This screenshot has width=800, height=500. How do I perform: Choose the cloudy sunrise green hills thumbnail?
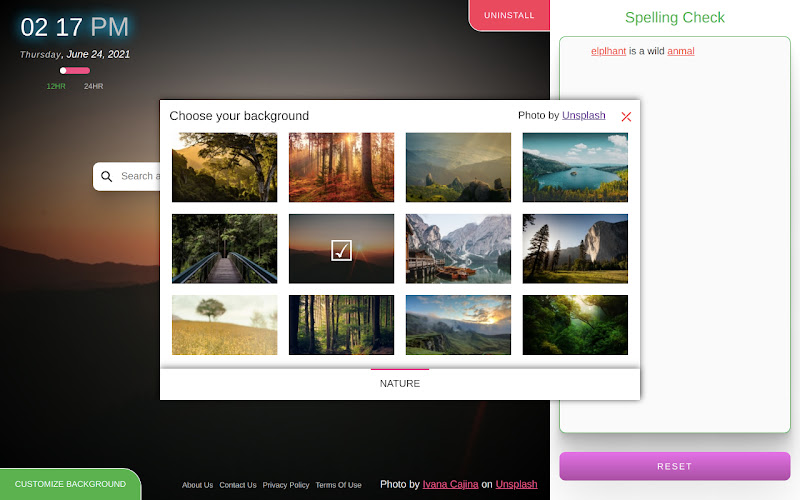click(x=458, y=325)
